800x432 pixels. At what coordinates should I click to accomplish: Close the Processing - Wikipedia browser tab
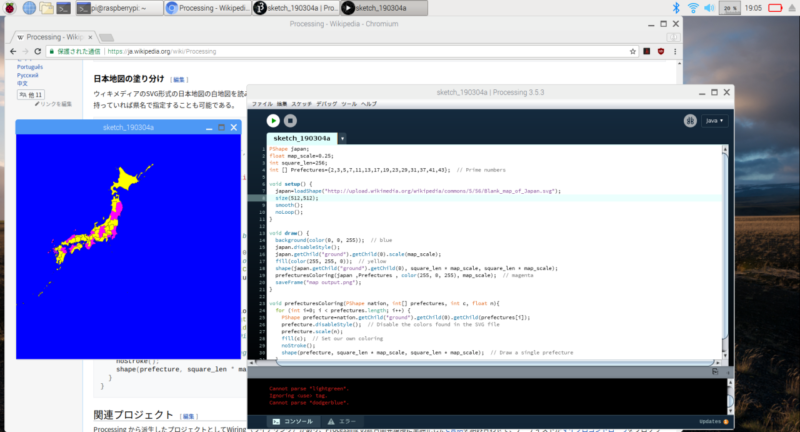pyautogui.click(x=90, y=37)
